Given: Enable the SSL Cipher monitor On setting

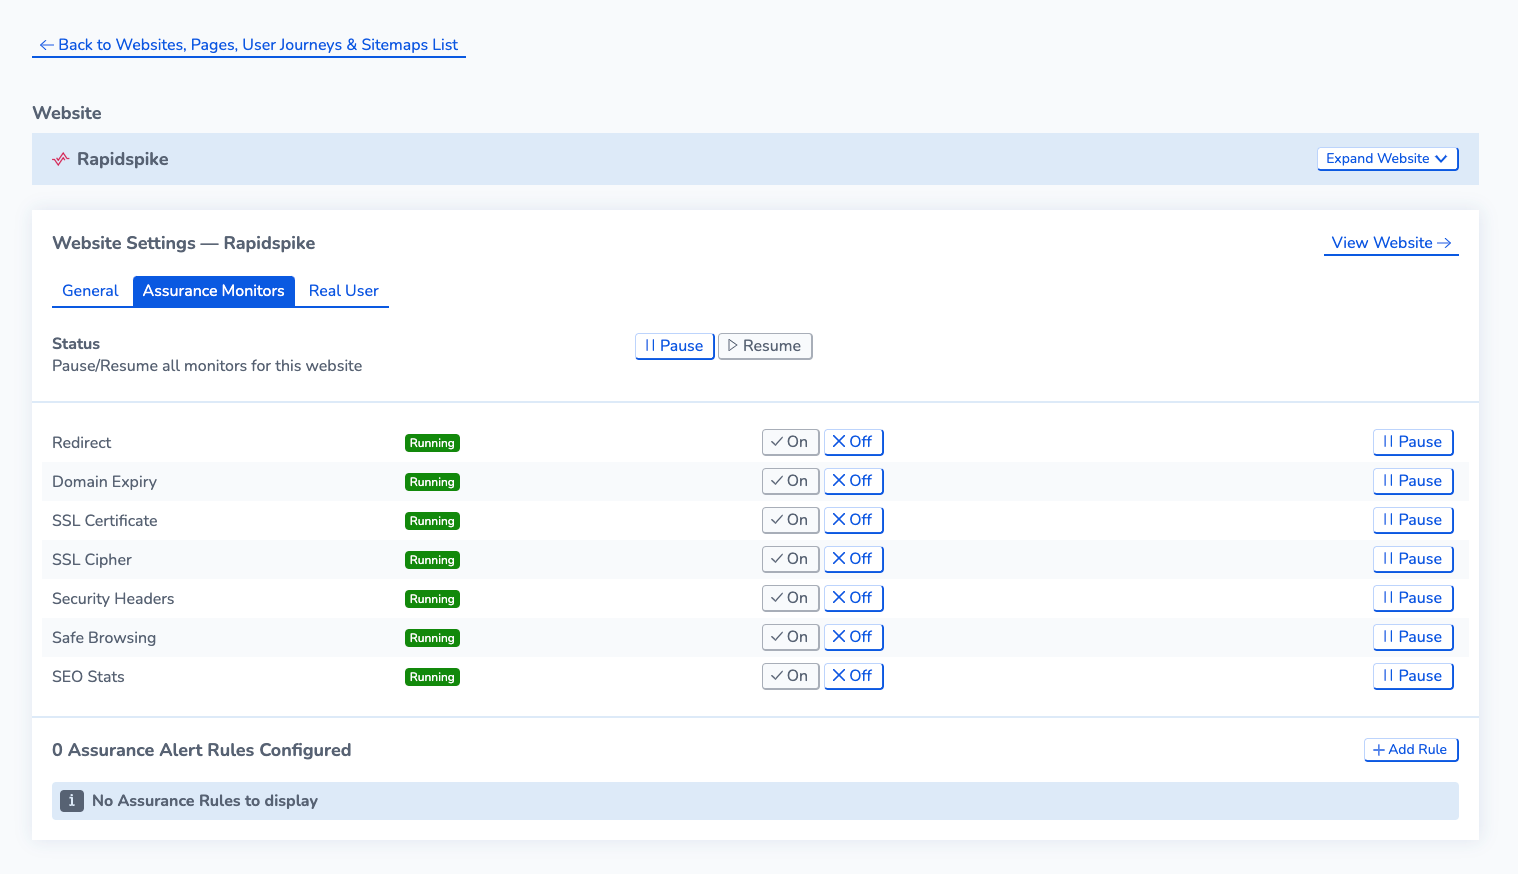Looking at the screenshot, I should point(790,558).
